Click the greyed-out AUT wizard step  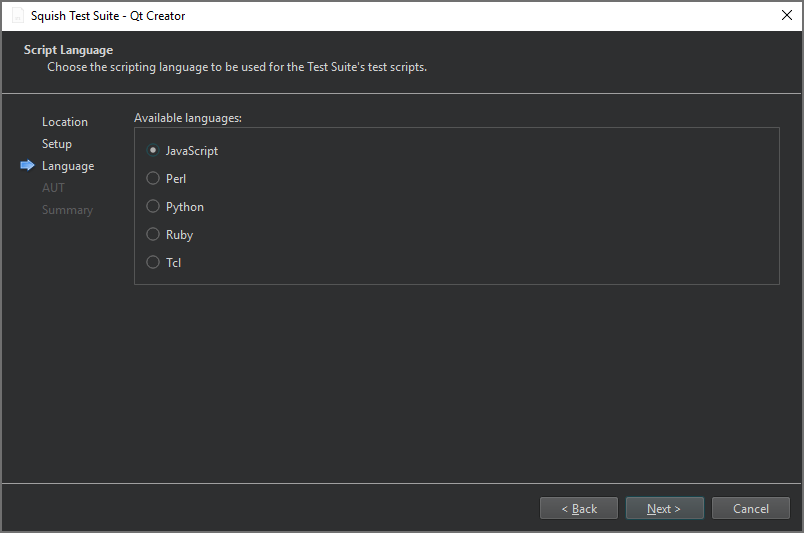pos(53,188)
